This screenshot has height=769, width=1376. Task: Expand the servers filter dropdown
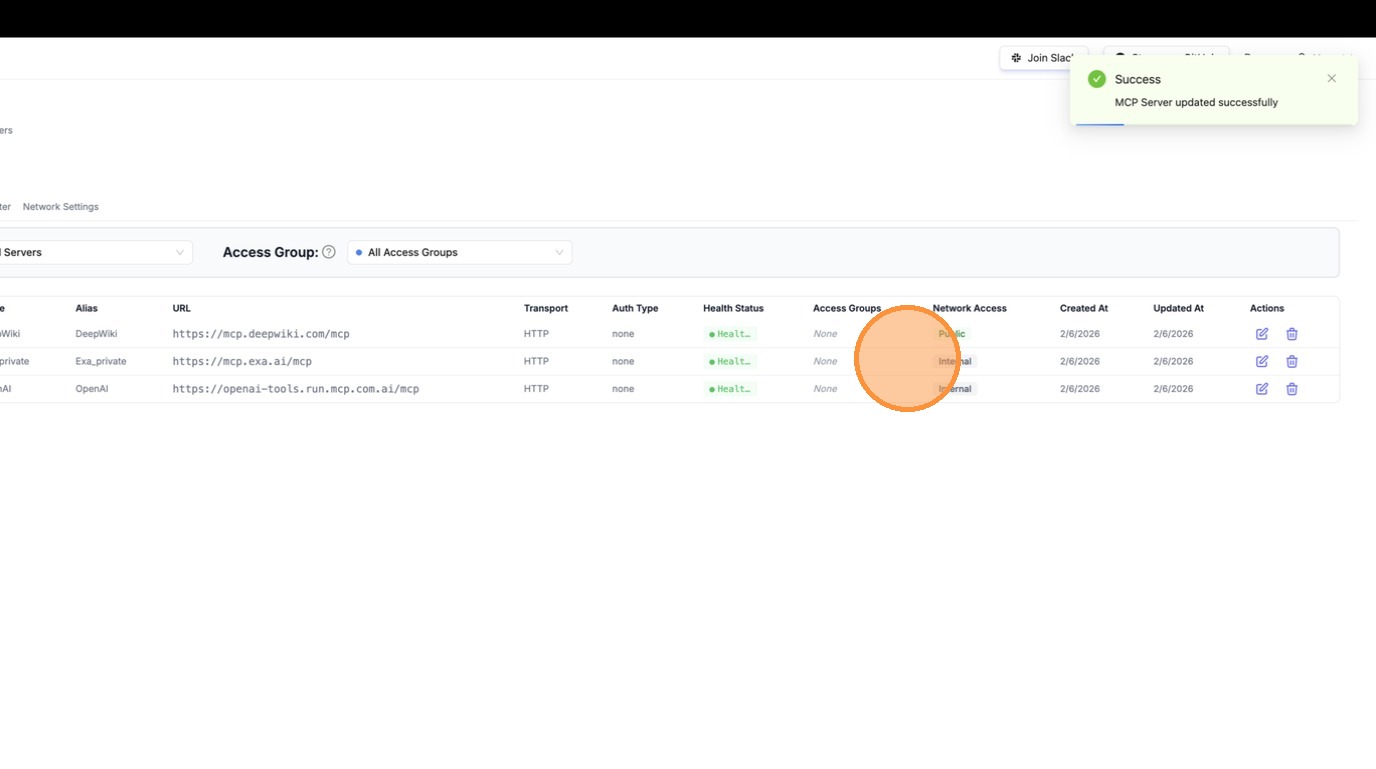click(x=95, y=253)
